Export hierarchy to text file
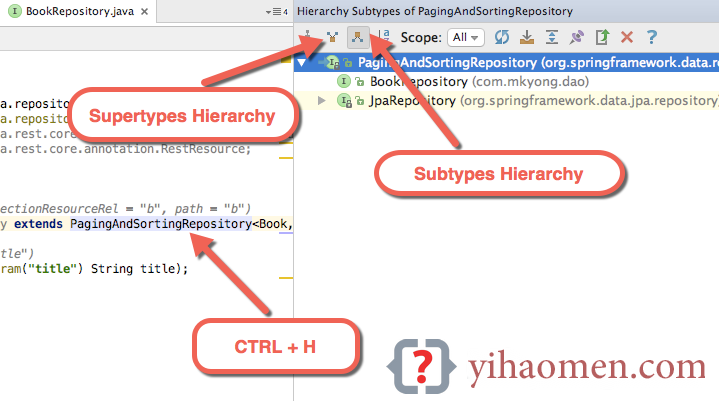 [602, 37]
